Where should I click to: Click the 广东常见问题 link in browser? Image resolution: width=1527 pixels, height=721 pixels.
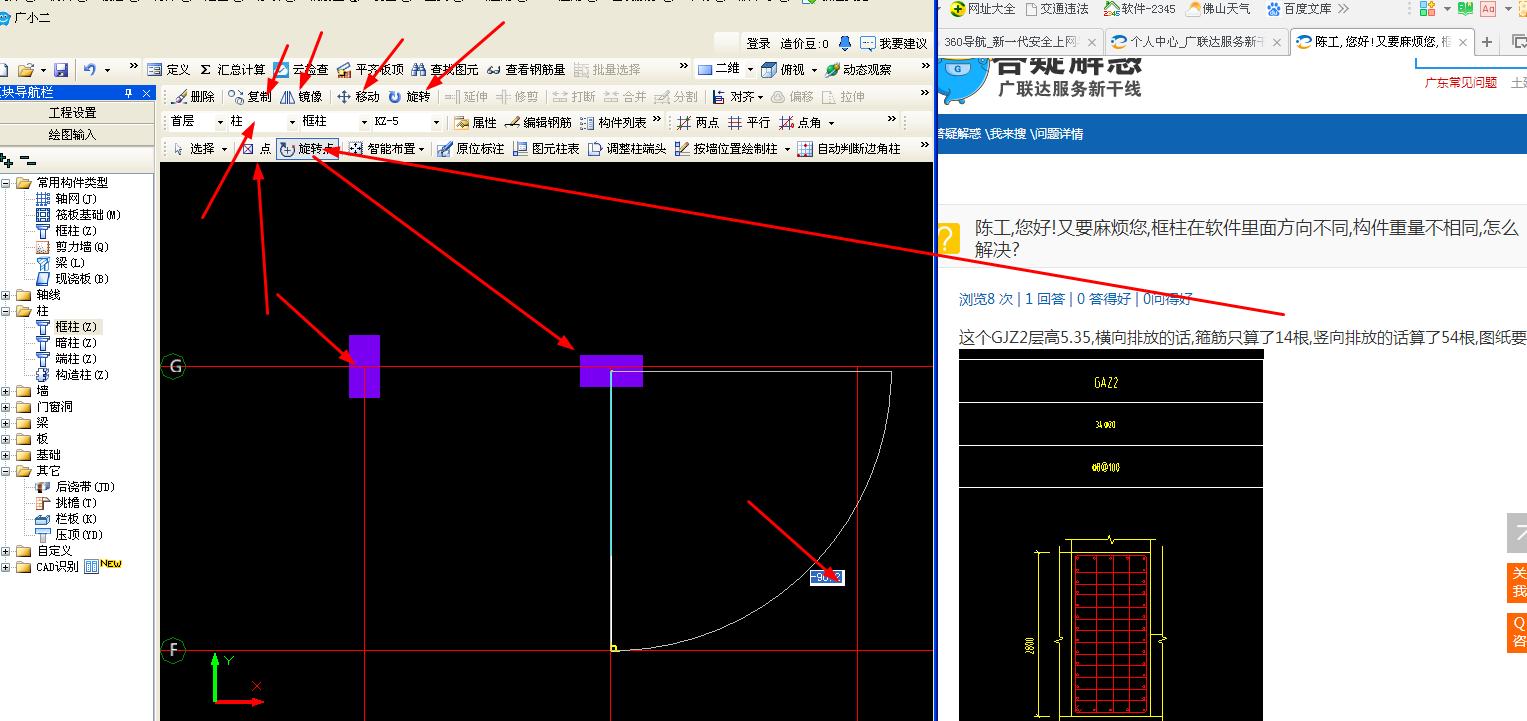(1461, 83)
